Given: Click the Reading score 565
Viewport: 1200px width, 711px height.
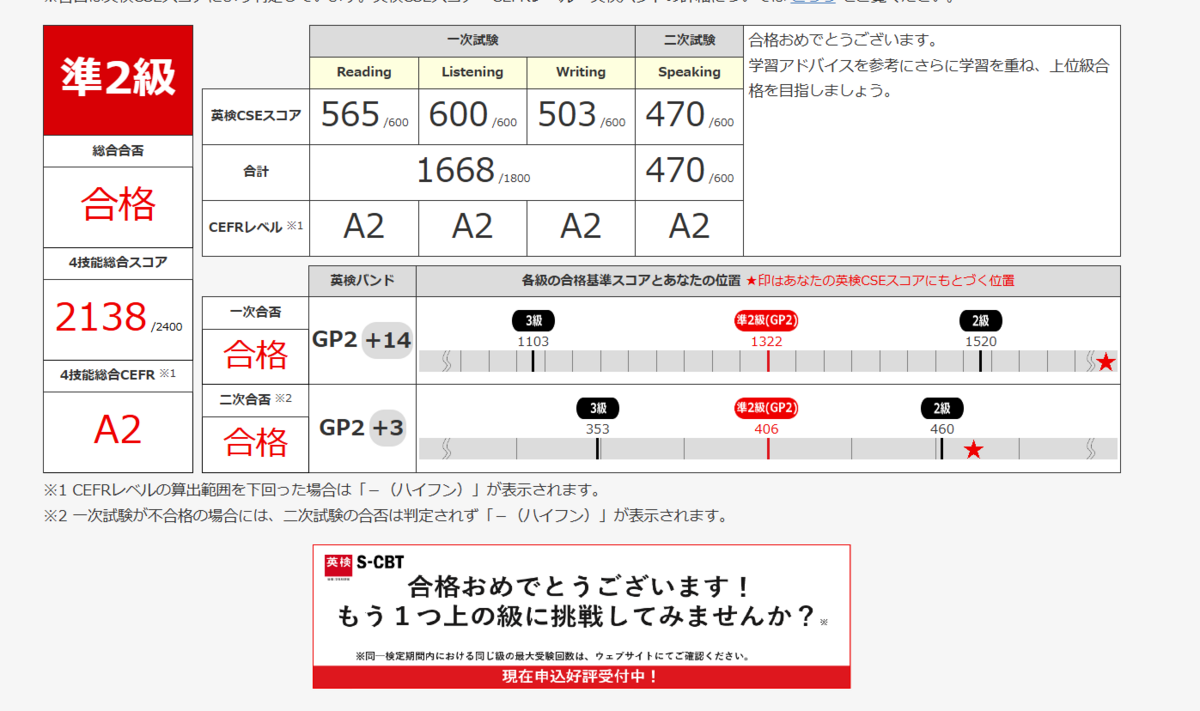Looking at the screenshot, I should [x=349, y=115].
